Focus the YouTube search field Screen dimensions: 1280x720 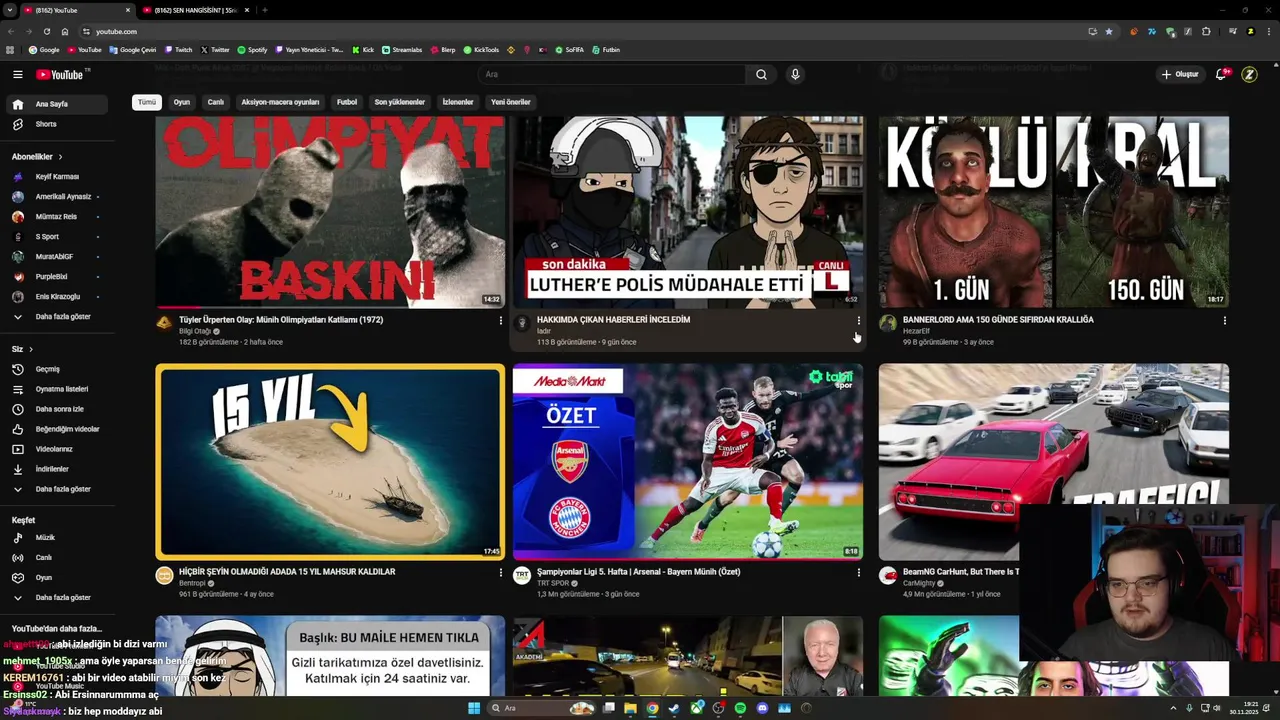(611, 74)
